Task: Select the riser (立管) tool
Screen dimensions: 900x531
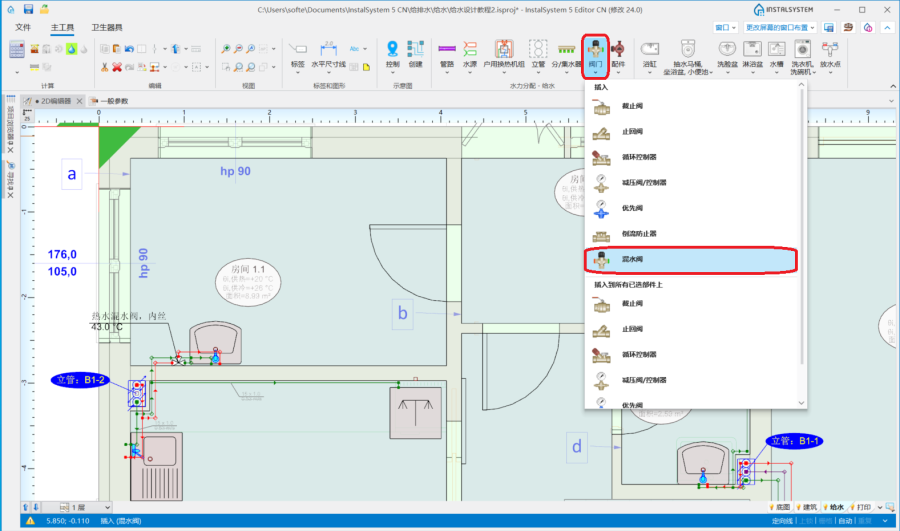Action: click(538, 55)
